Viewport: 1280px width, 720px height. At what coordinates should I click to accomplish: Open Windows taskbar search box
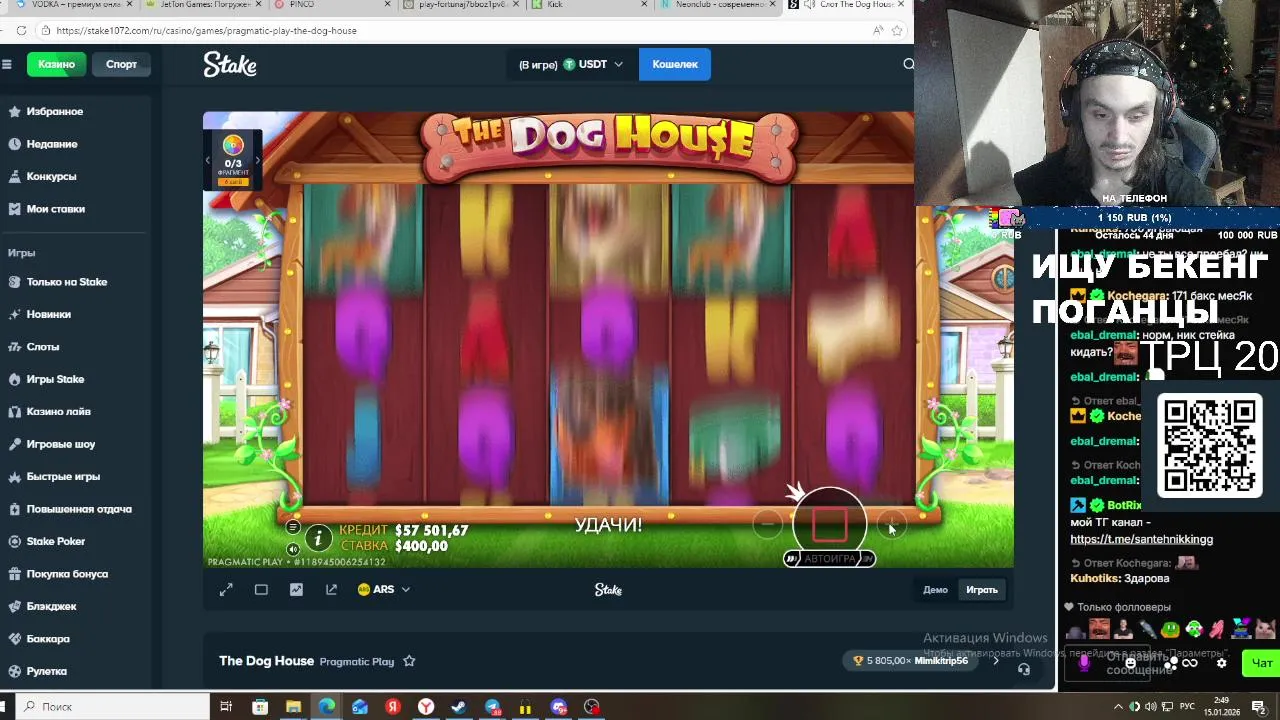pos(113,707)
